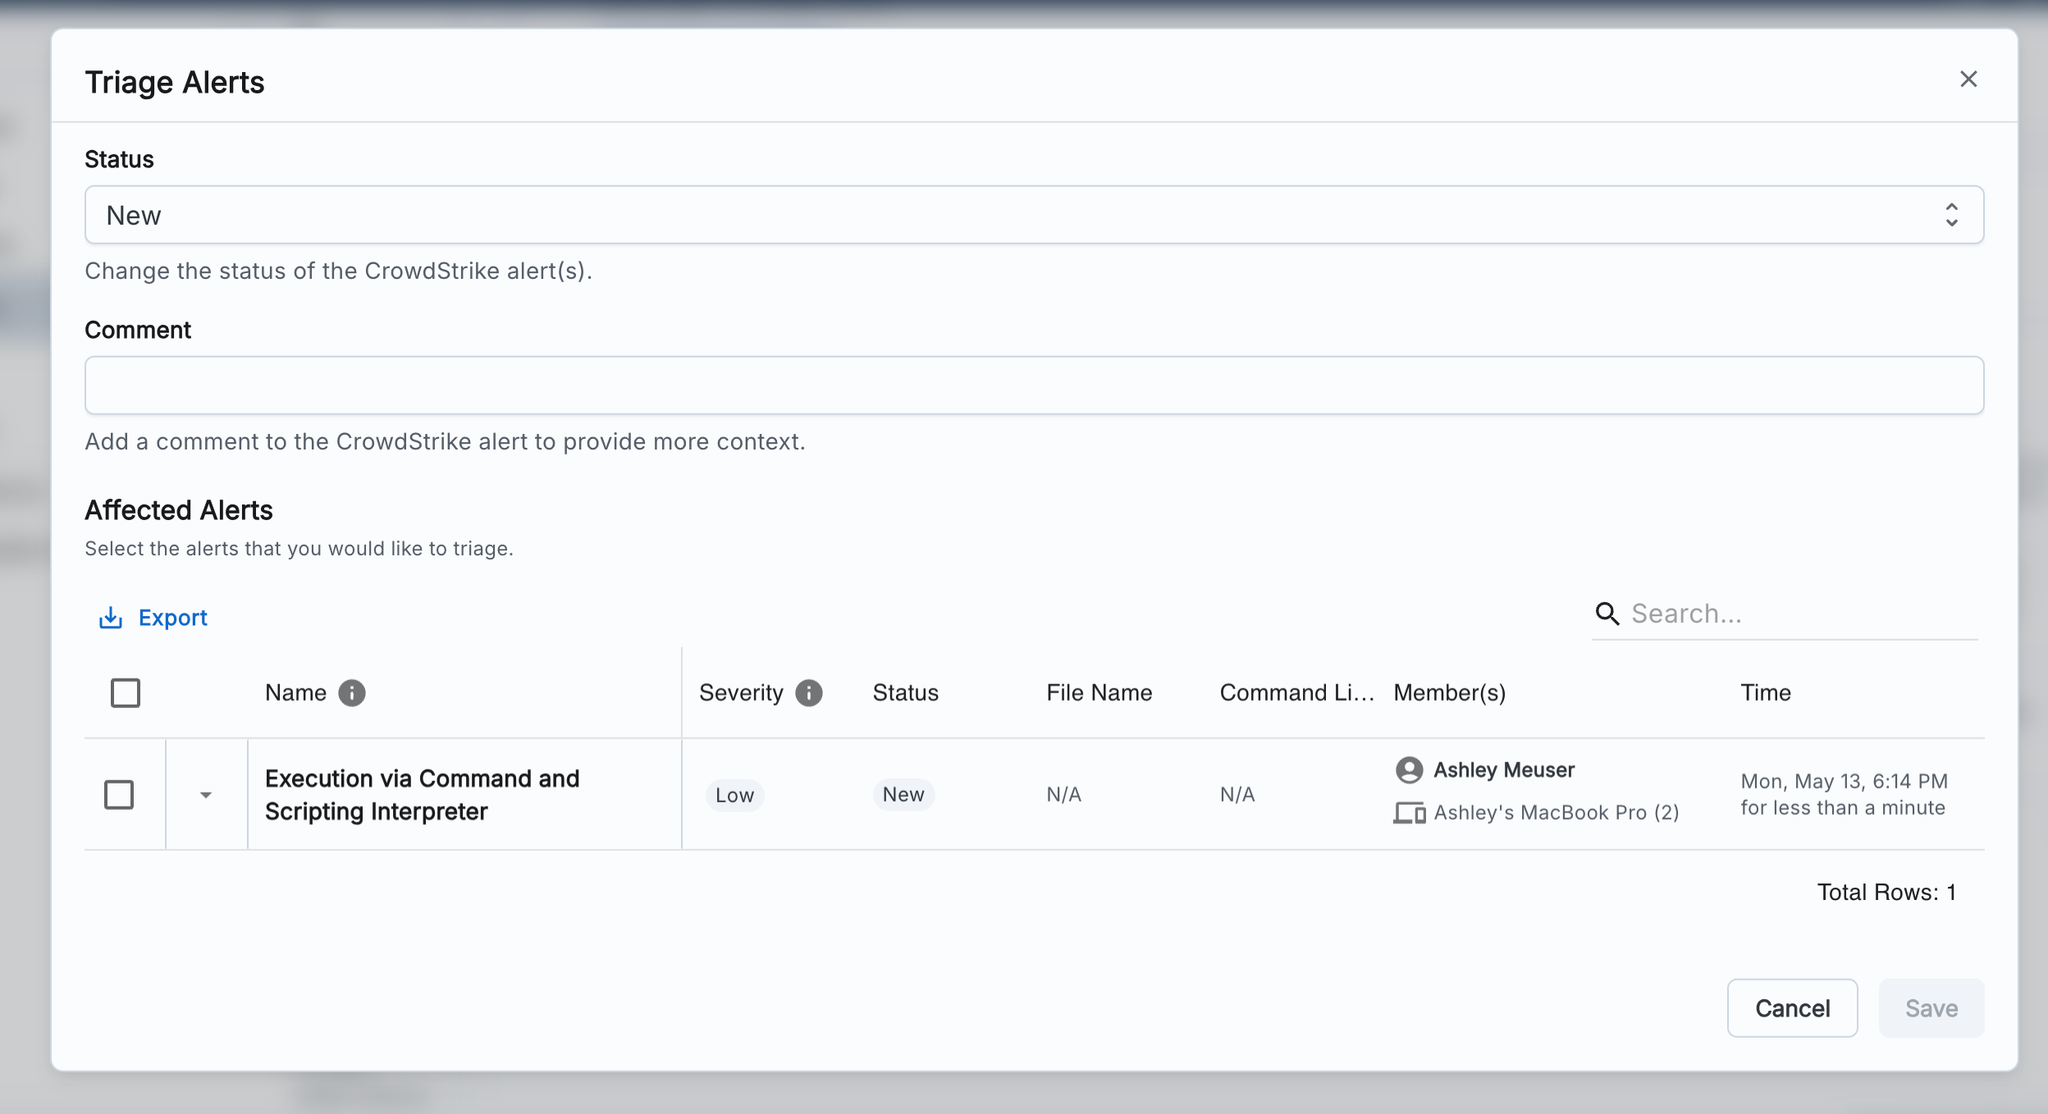Click the Low severity badge
The image size is (2048, 1114).
(x=734, y=795)
